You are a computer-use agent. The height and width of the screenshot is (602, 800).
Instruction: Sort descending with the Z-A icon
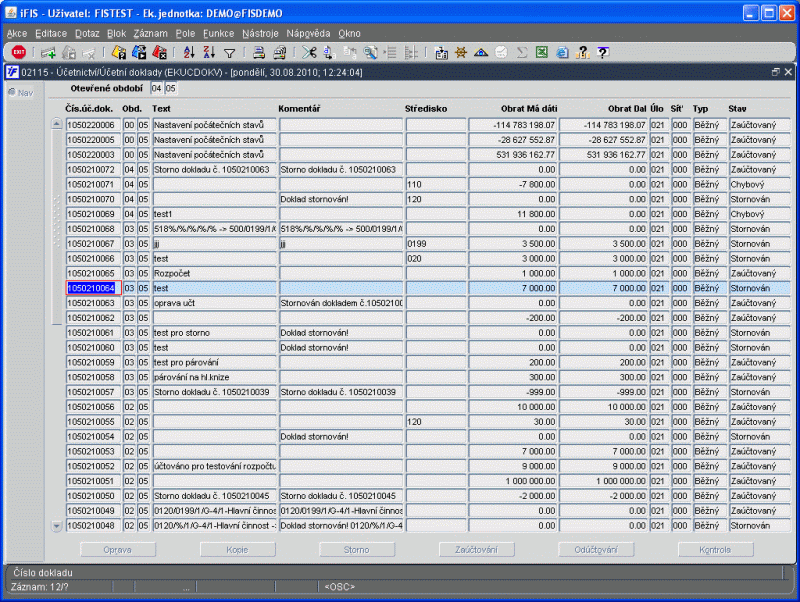(x=209, y=52)
